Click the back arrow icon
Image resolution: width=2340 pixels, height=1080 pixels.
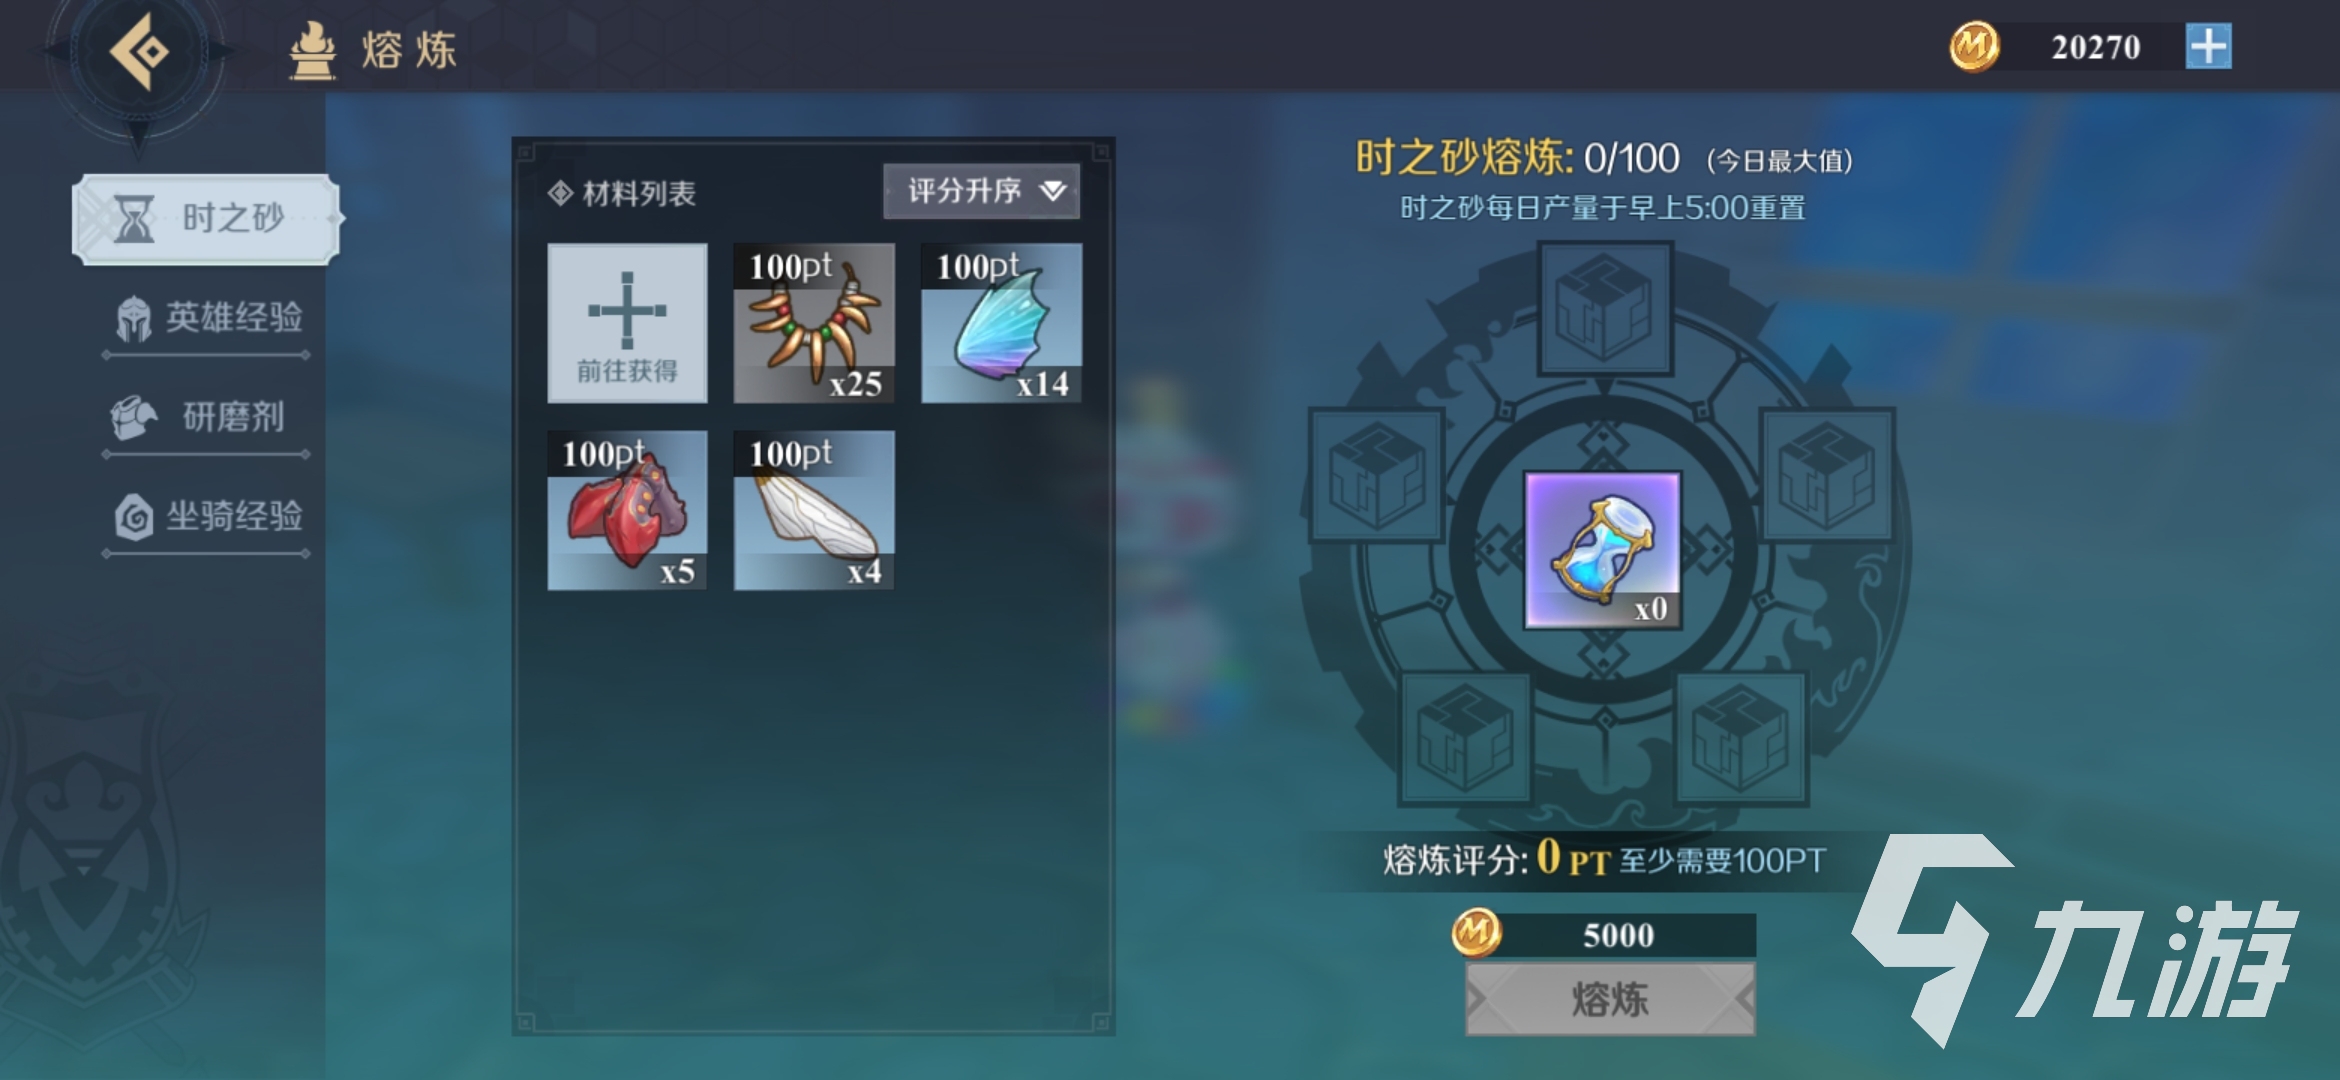[x=138, y=50]
